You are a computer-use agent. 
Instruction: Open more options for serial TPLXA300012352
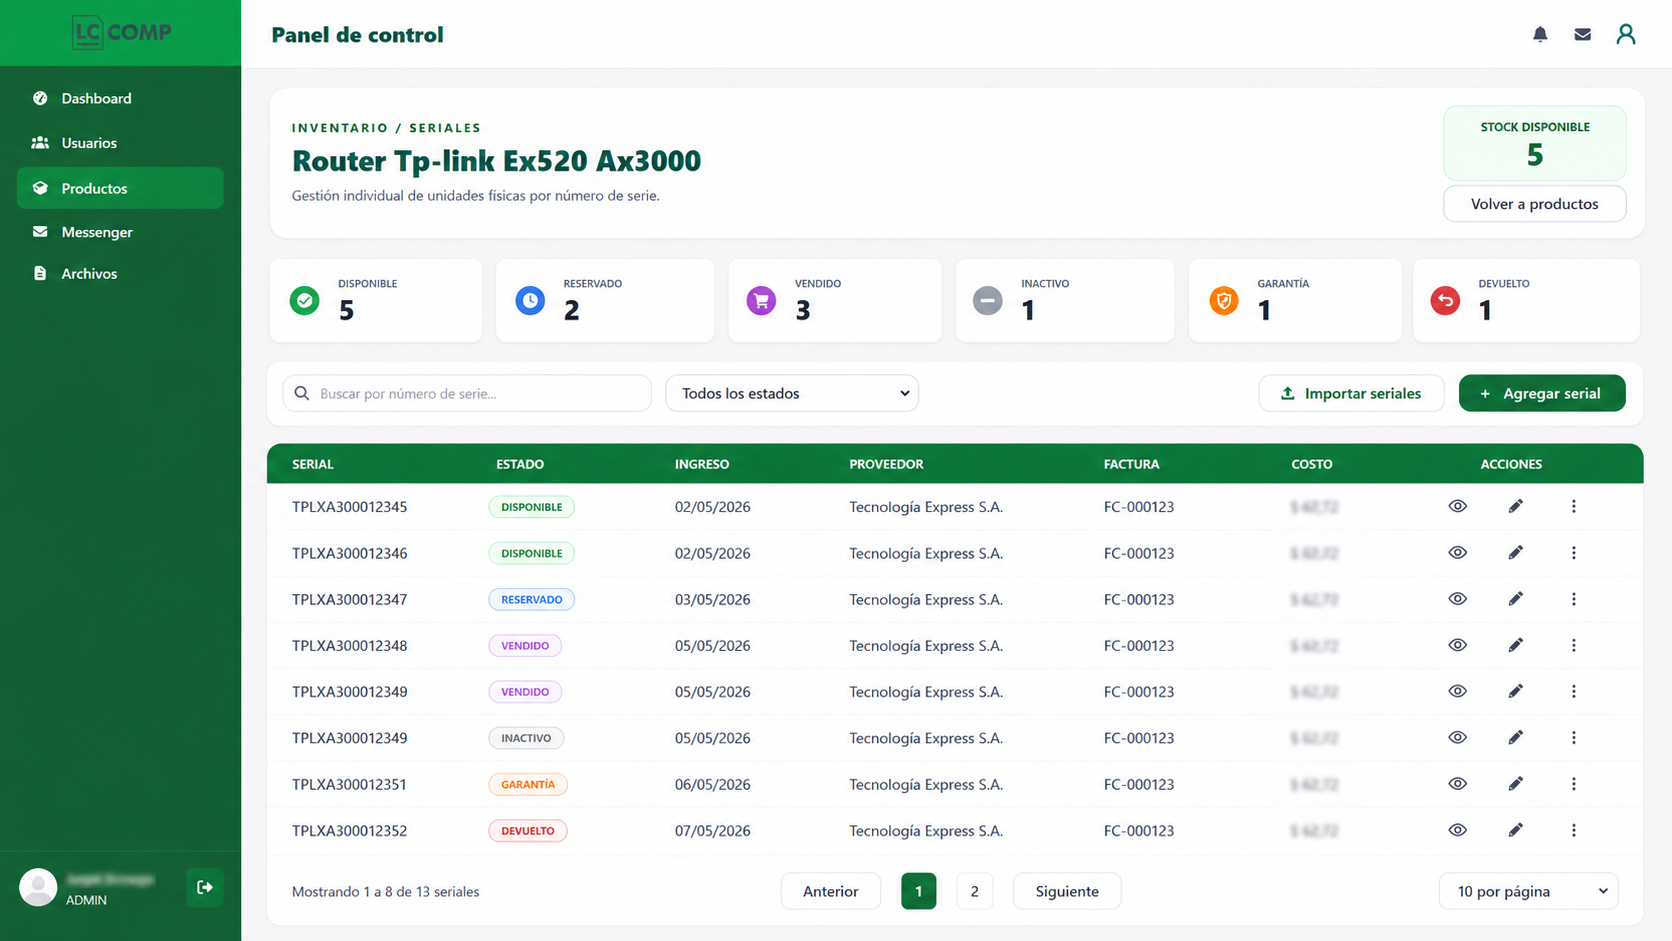(1574, 830)
